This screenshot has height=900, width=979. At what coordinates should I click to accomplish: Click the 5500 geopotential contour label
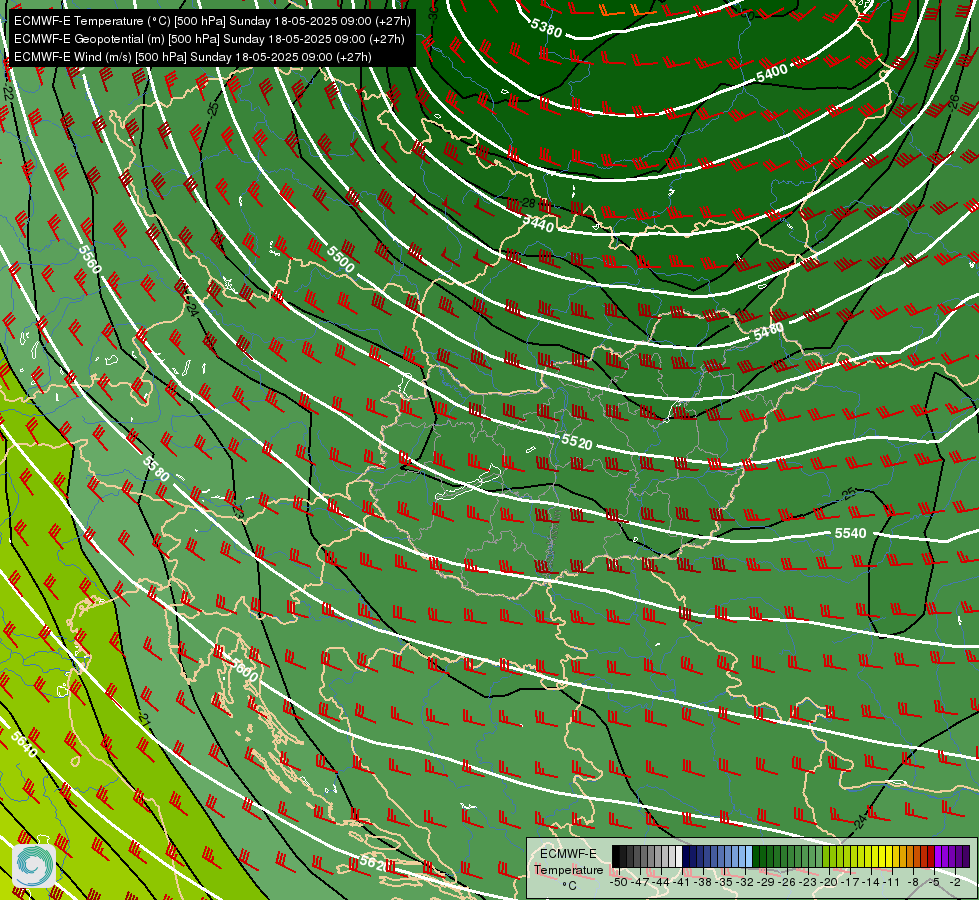[341, 259]
